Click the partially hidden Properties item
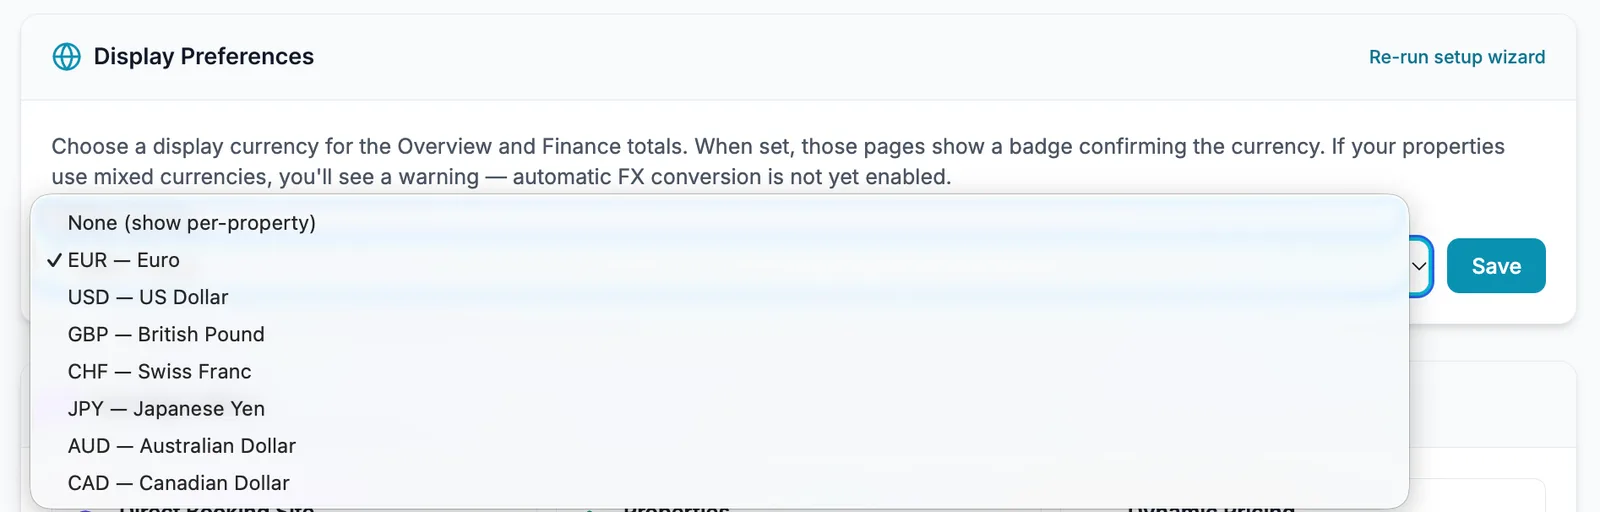This screenshot has width=1600, height=512. click(x=676, y=510)
